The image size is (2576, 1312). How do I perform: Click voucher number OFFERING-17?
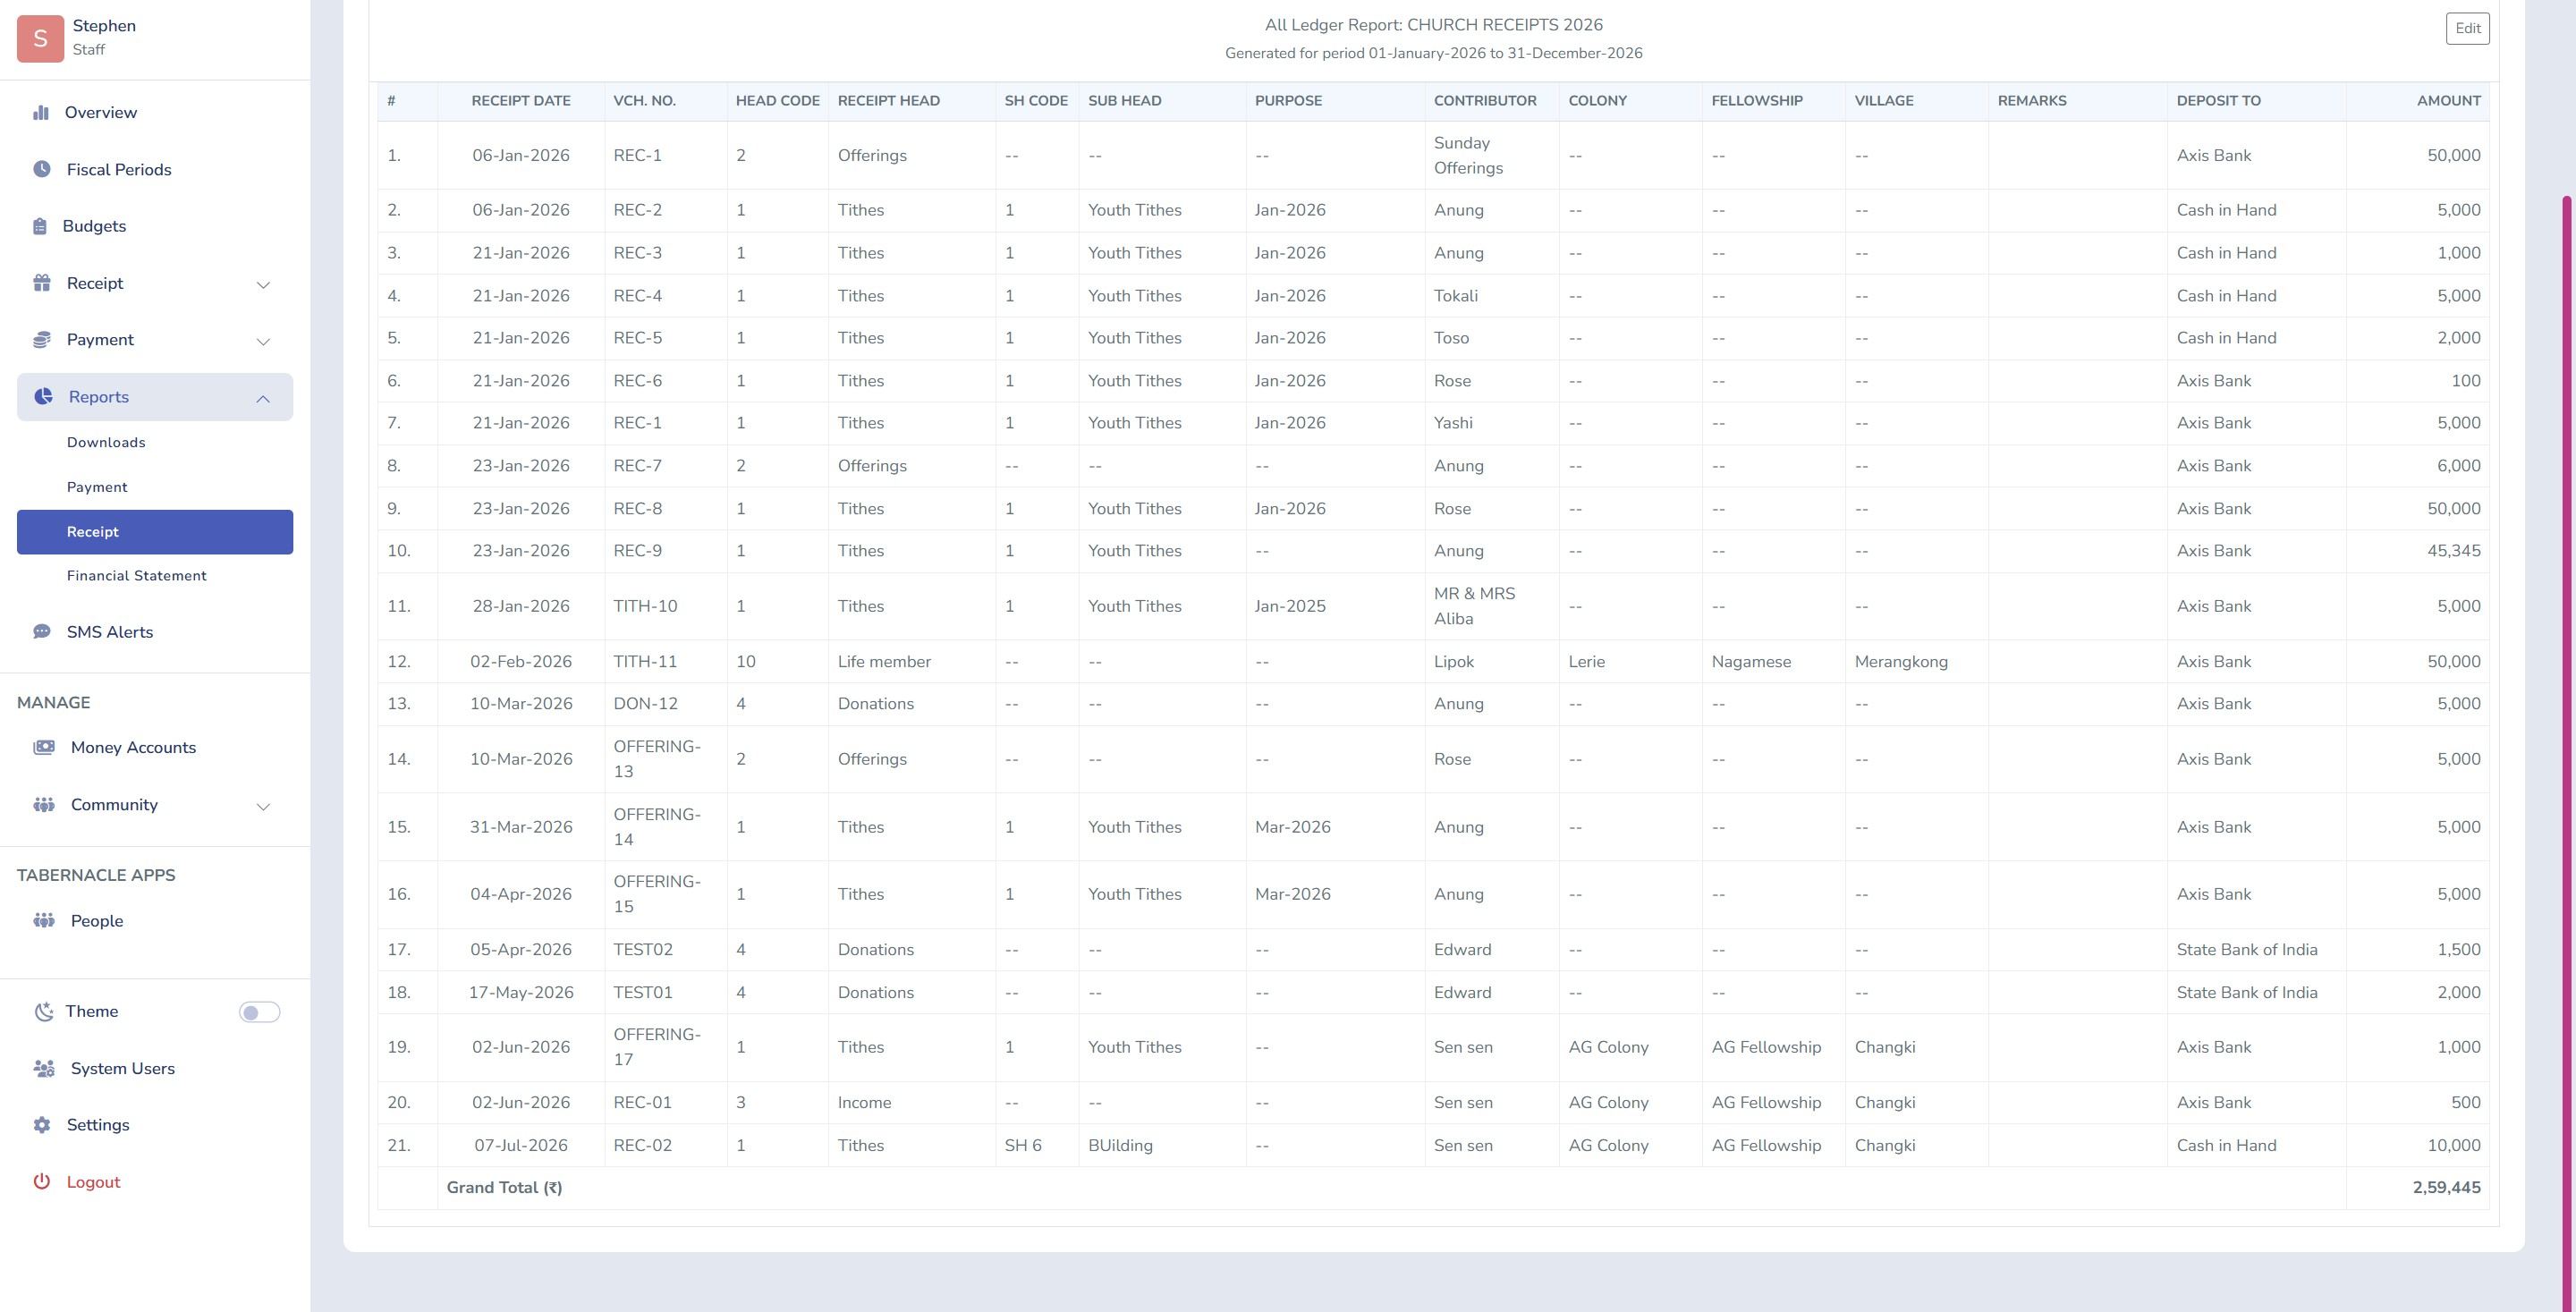tap(657, 1047)
